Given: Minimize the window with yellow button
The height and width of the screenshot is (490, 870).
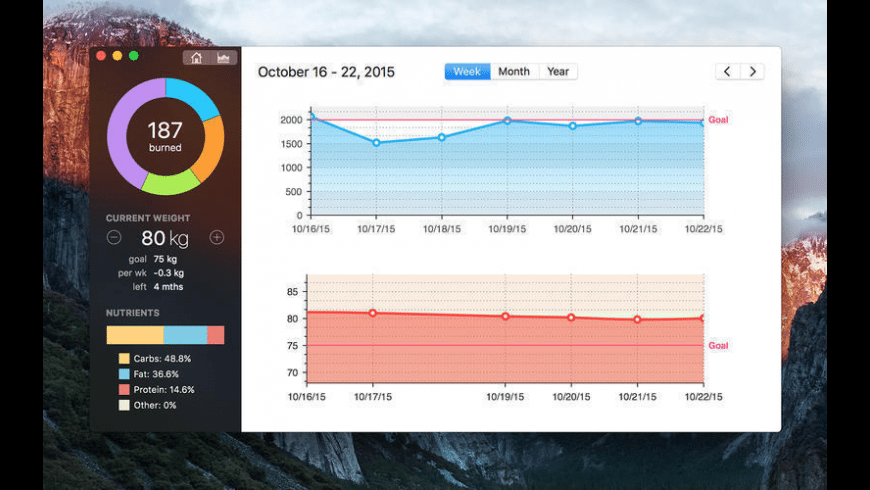Looking at the screenshot, I should pos(117,55).
